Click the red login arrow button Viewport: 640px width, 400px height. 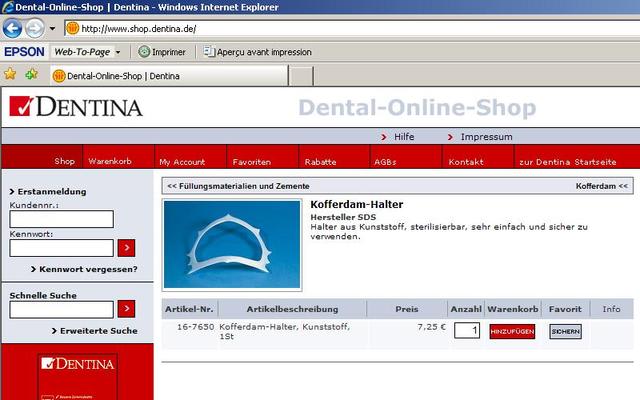(x=127, y=248)
